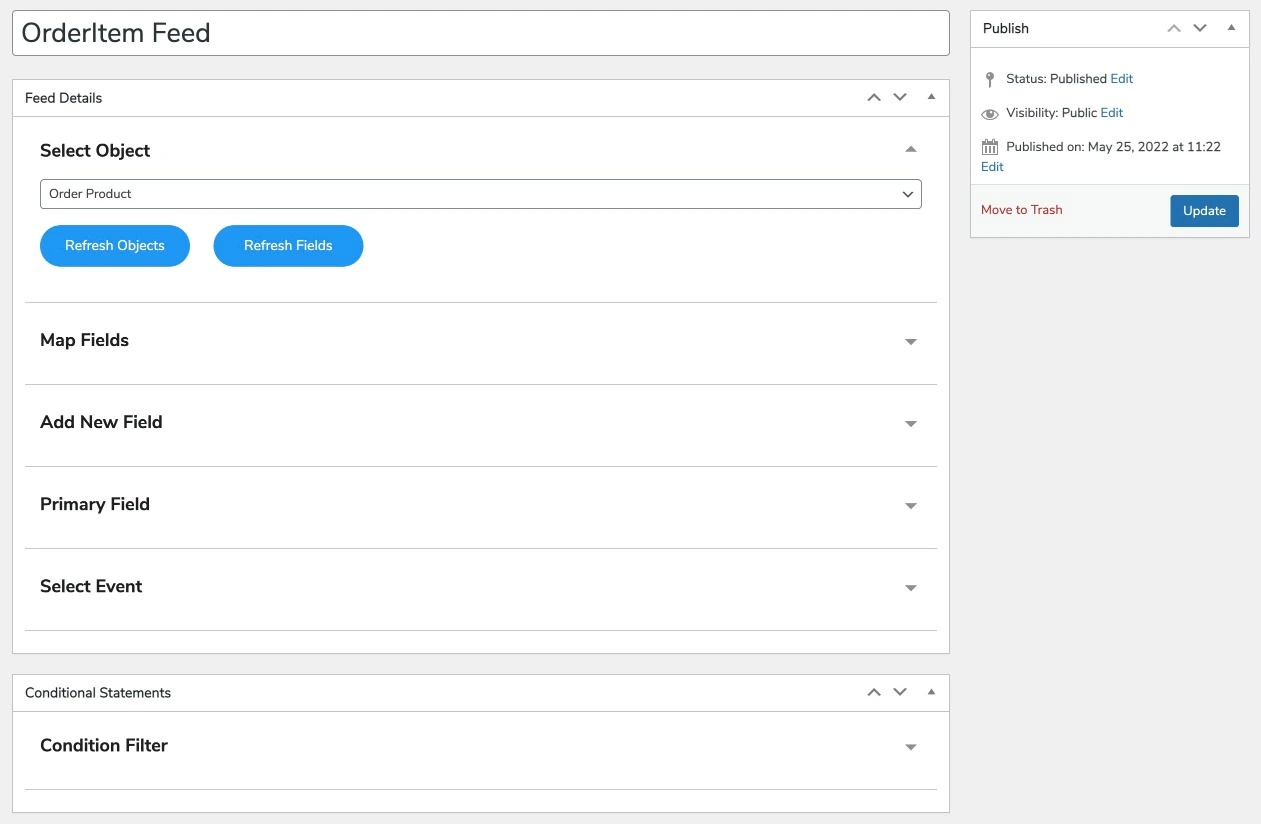
Task: Expand the Primary Field section
Action: [x=910, y=506]
